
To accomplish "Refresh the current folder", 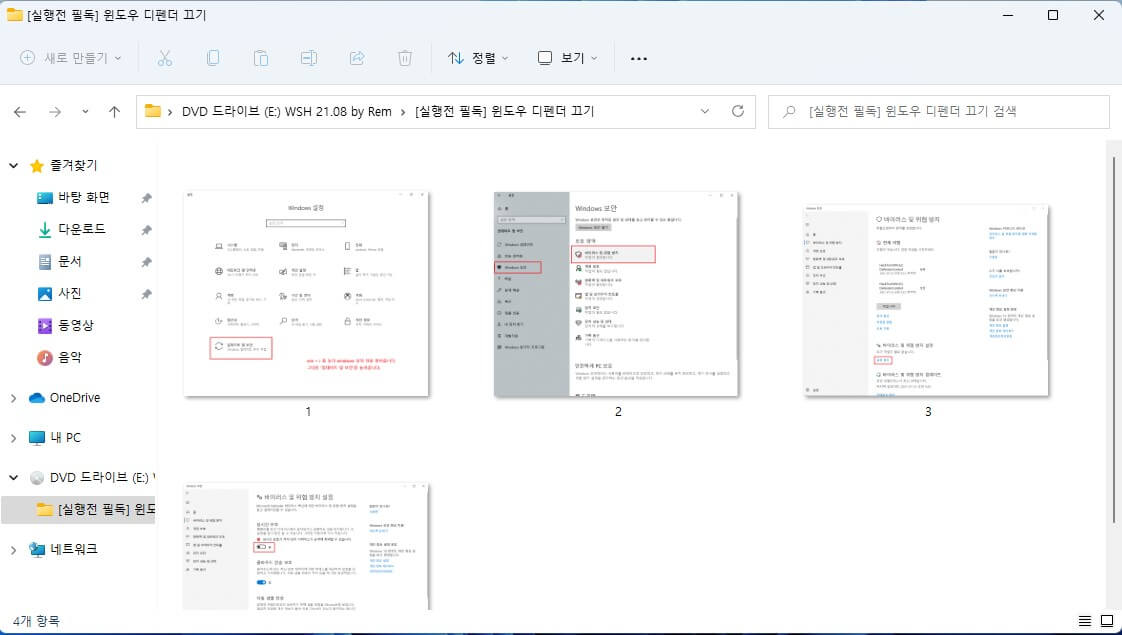I will [738, 112].
